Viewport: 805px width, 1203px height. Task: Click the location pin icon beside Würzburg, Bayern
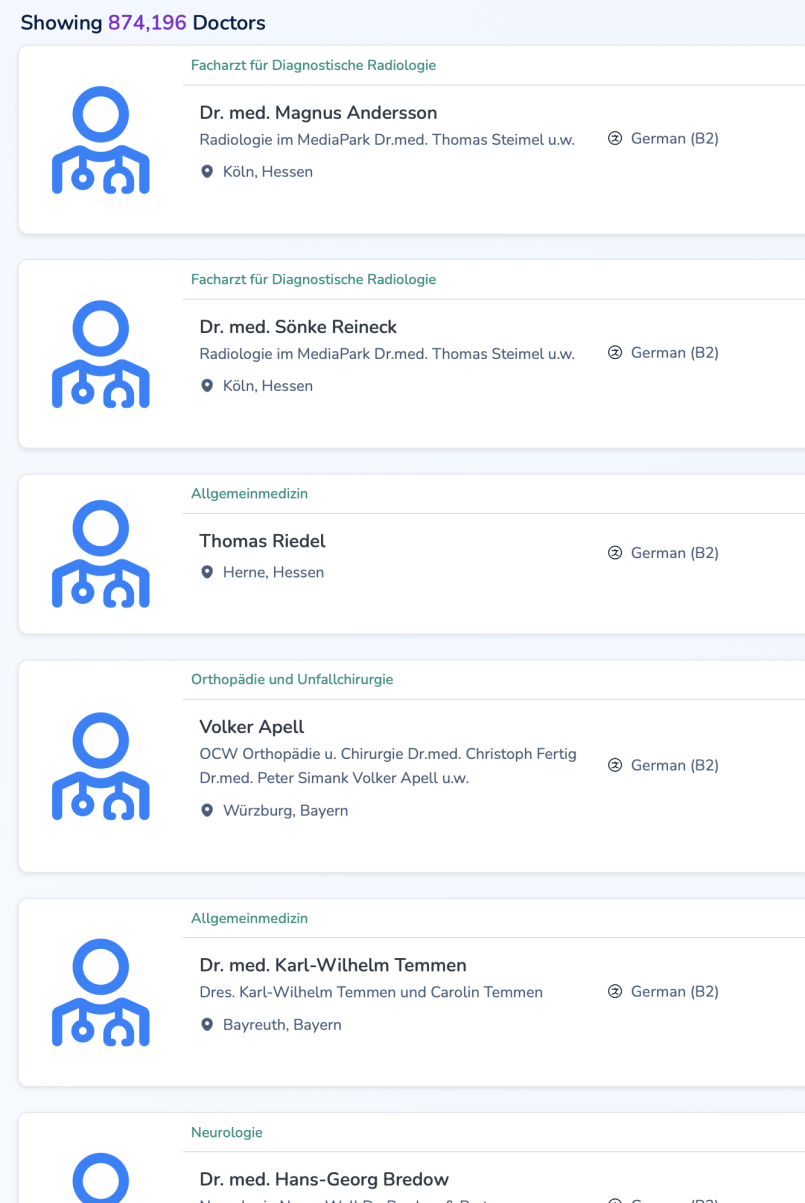(207, 810)
